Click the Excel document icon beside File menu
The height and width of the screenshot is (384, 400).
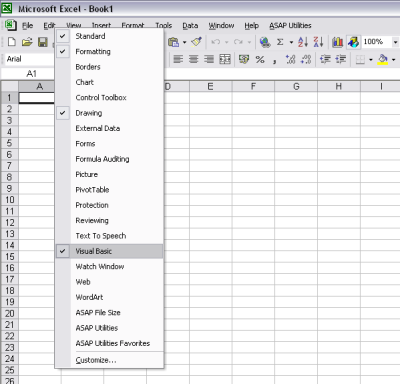(x=10, y=25)
